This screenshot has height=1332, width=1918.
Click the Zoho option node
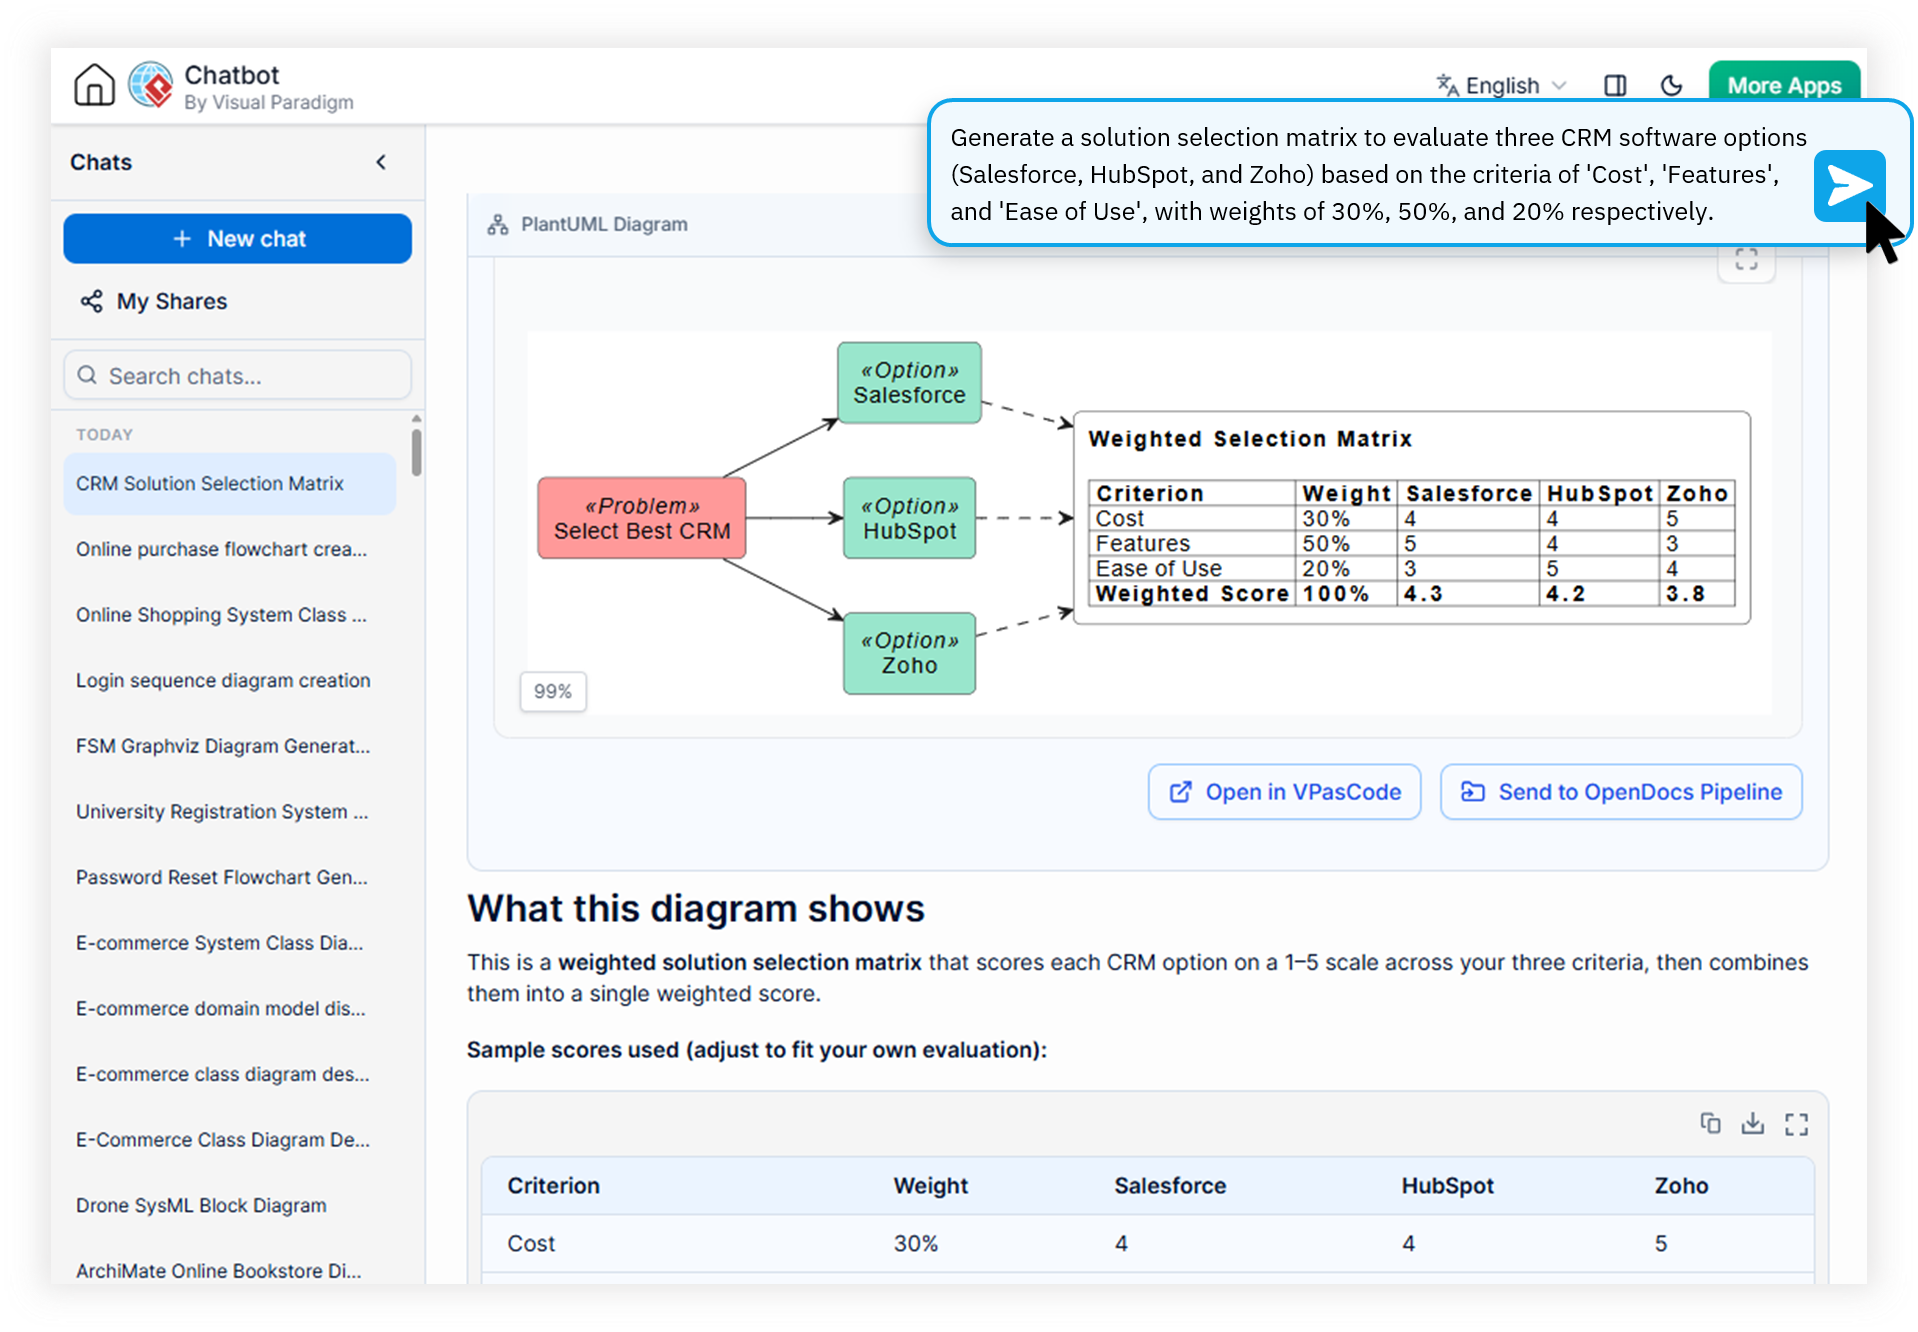coord(909,653)
